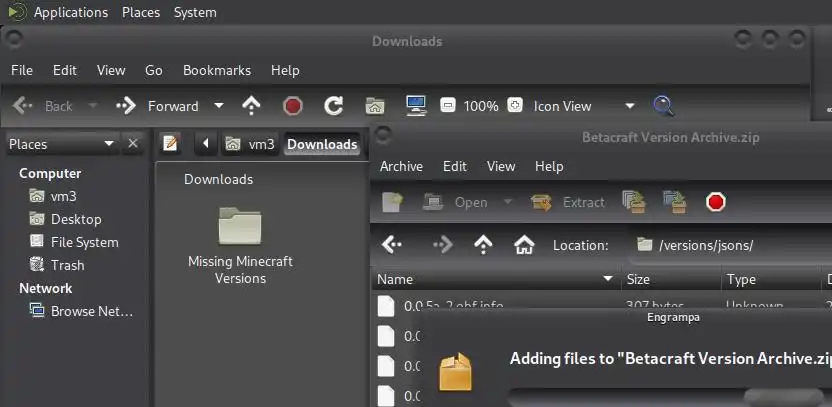Expand the Forward history dropdown arrow
Screen dimensions: 832x407
coord(219,106)
